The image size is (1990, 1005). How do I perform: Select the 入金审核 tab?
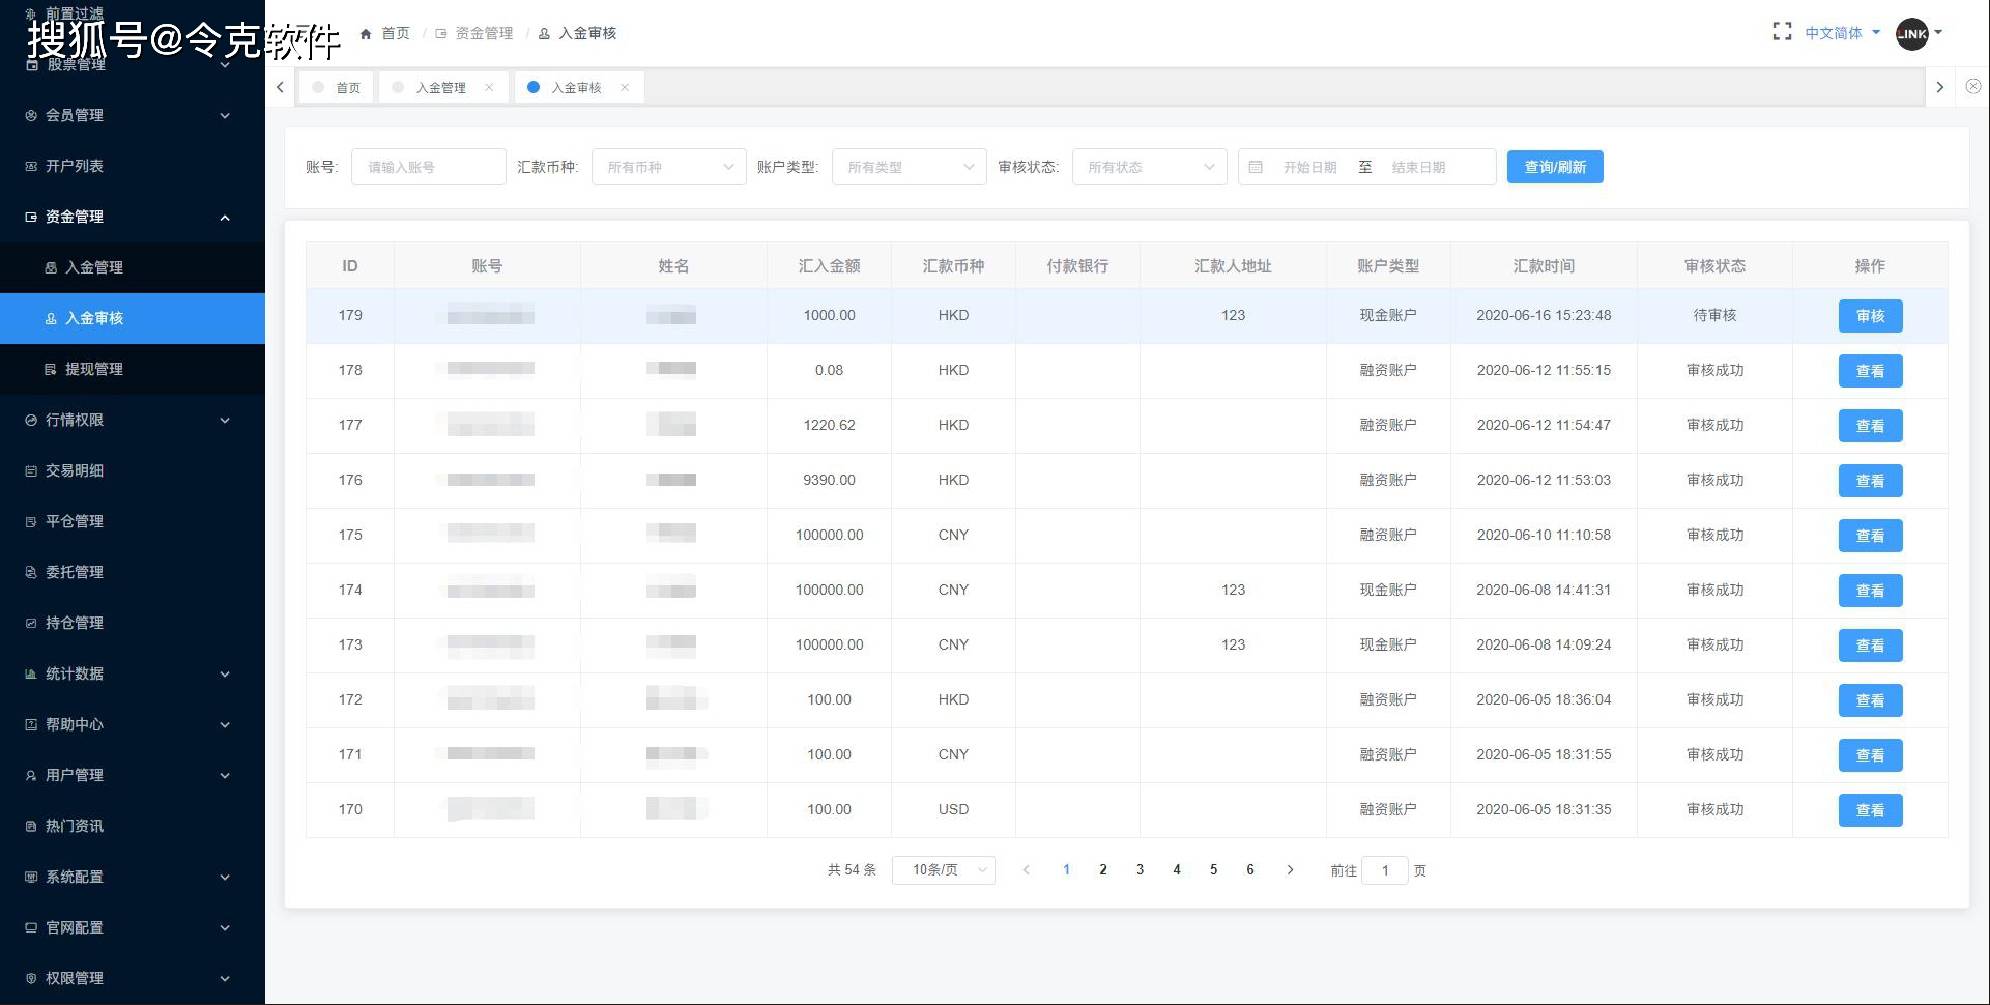click(577, 87)
